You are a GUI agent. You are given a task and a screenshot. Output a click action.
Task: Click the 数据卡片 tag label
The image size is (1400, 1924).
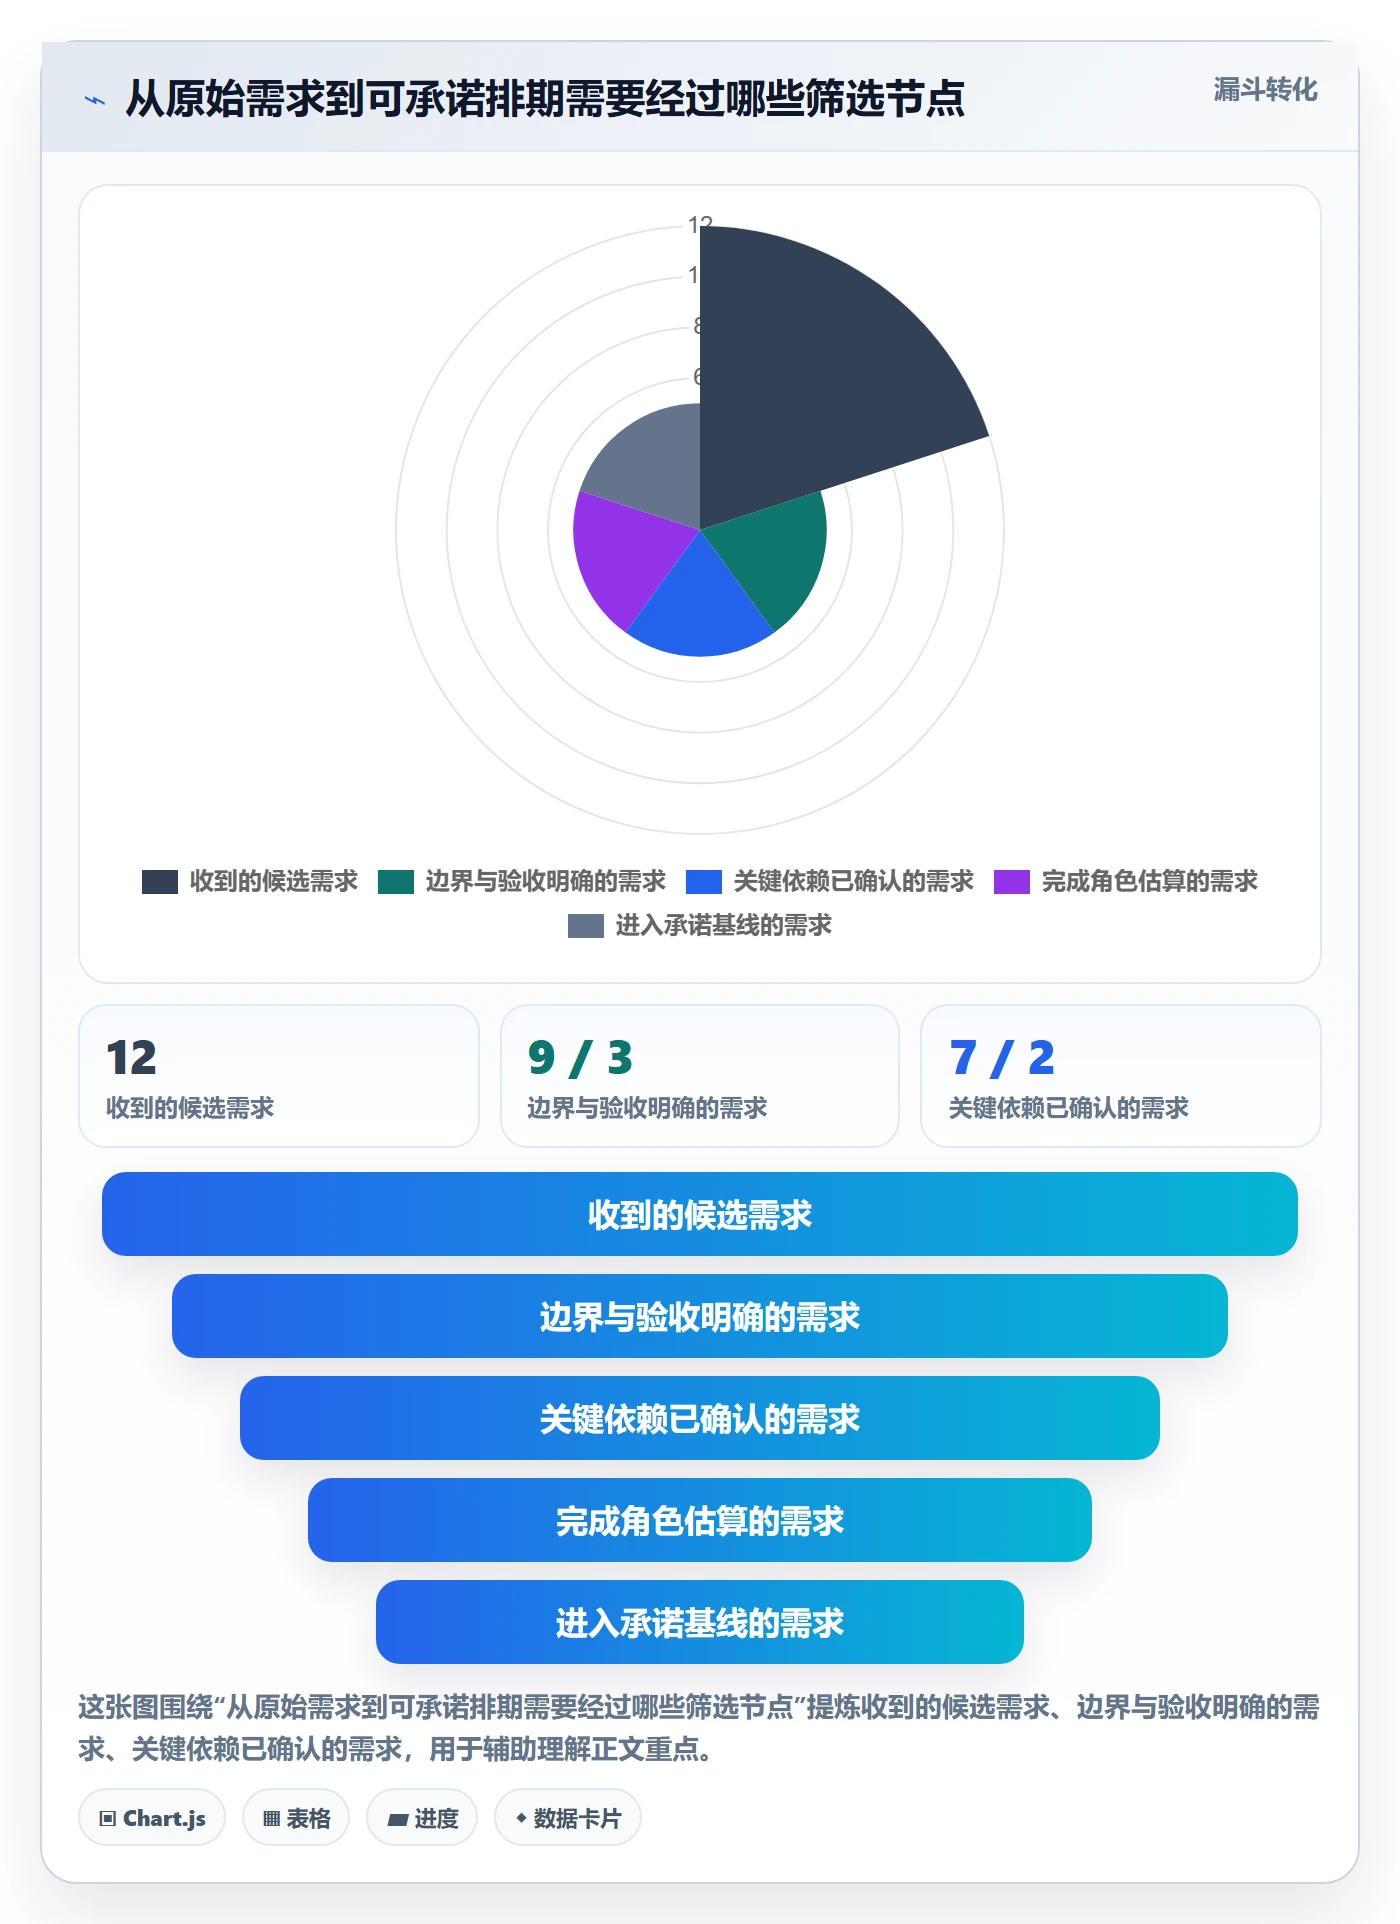click(577, 1818)
